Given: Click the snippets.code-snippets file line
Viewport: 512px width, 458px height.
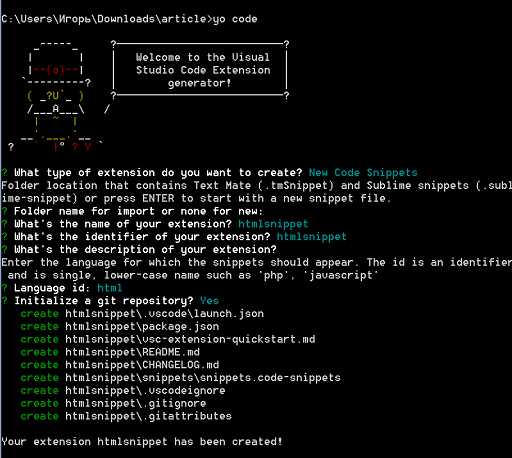Looking at the screenshot, I should 180,378.
